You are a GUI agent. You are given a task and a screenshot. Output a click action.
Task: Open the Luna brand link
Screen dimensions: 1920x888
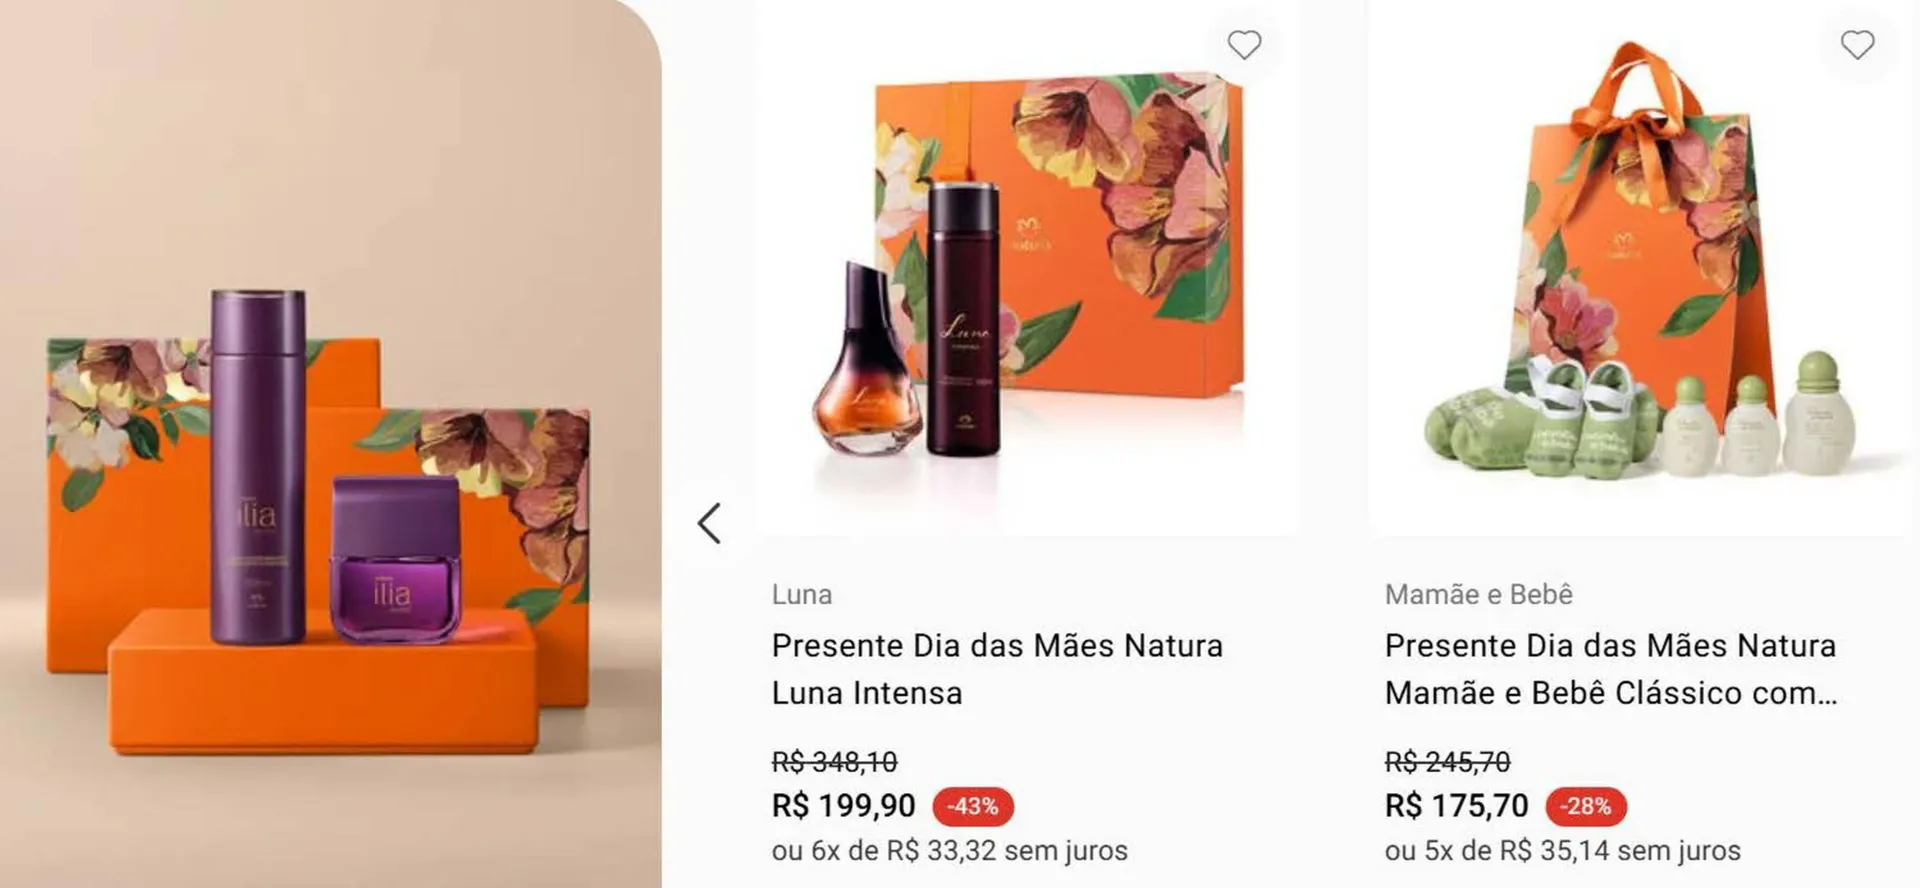pos(801,595)
